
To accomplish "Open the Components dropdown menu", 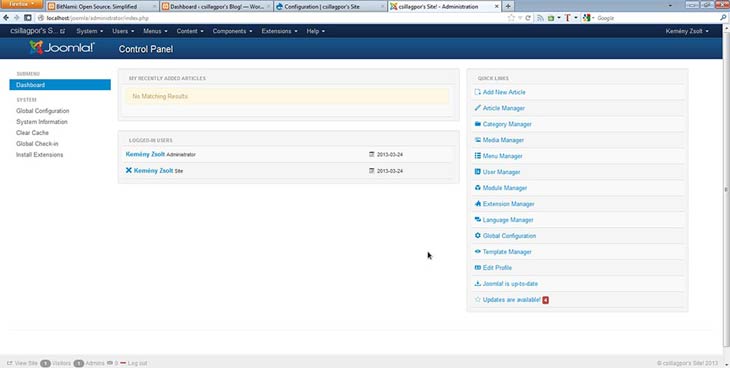I will coord(232,31).
